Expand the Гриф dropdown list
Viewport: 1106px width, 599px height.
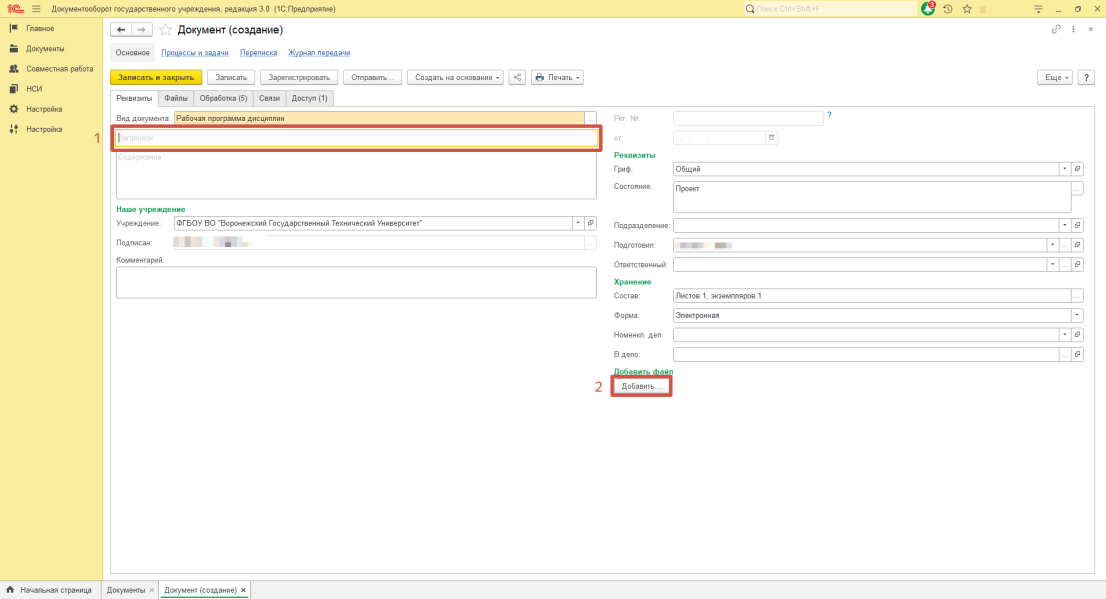tap(1064, 169)
